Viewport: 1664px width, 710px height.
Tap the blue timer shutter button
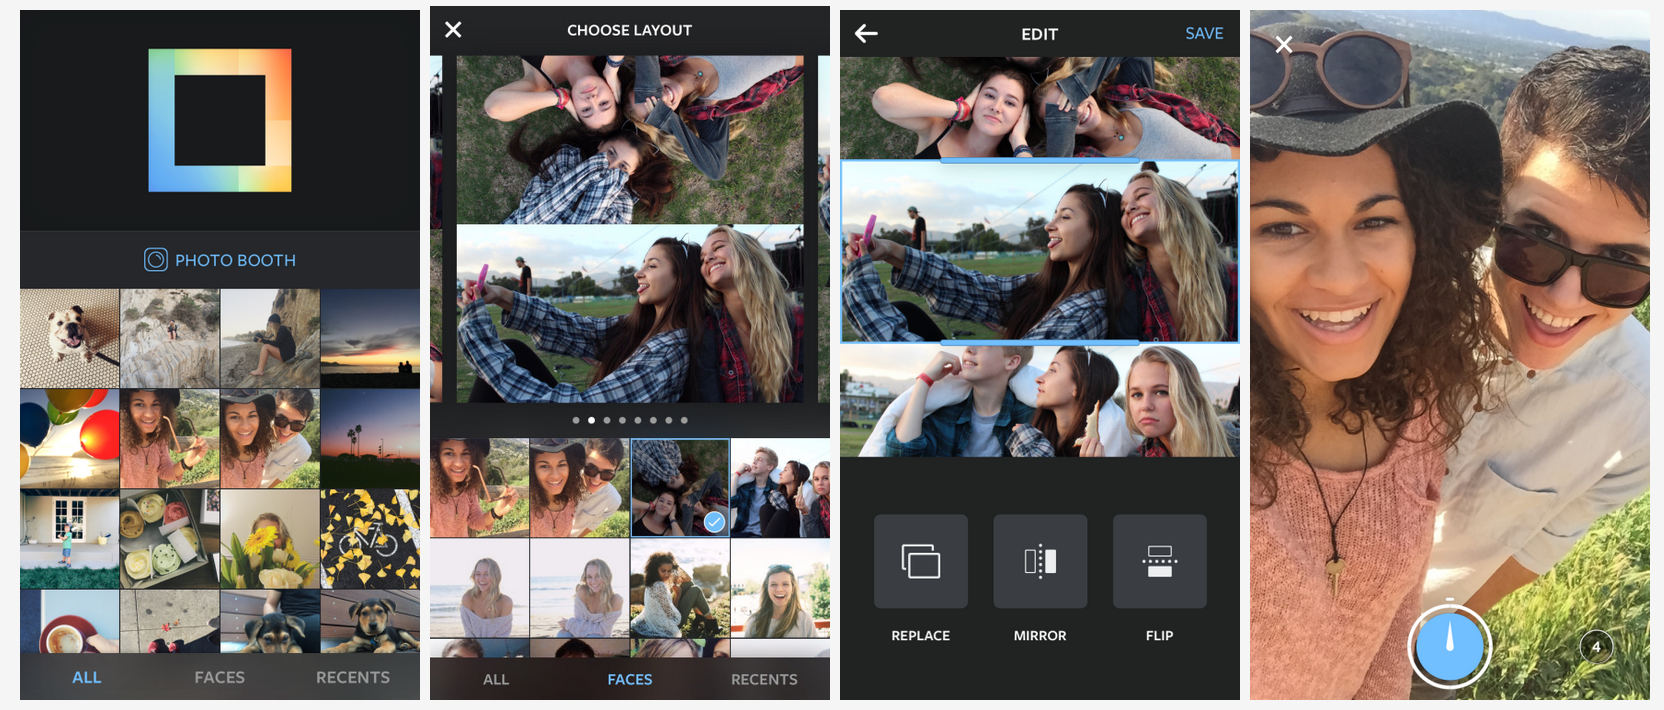coord(1449,647)
